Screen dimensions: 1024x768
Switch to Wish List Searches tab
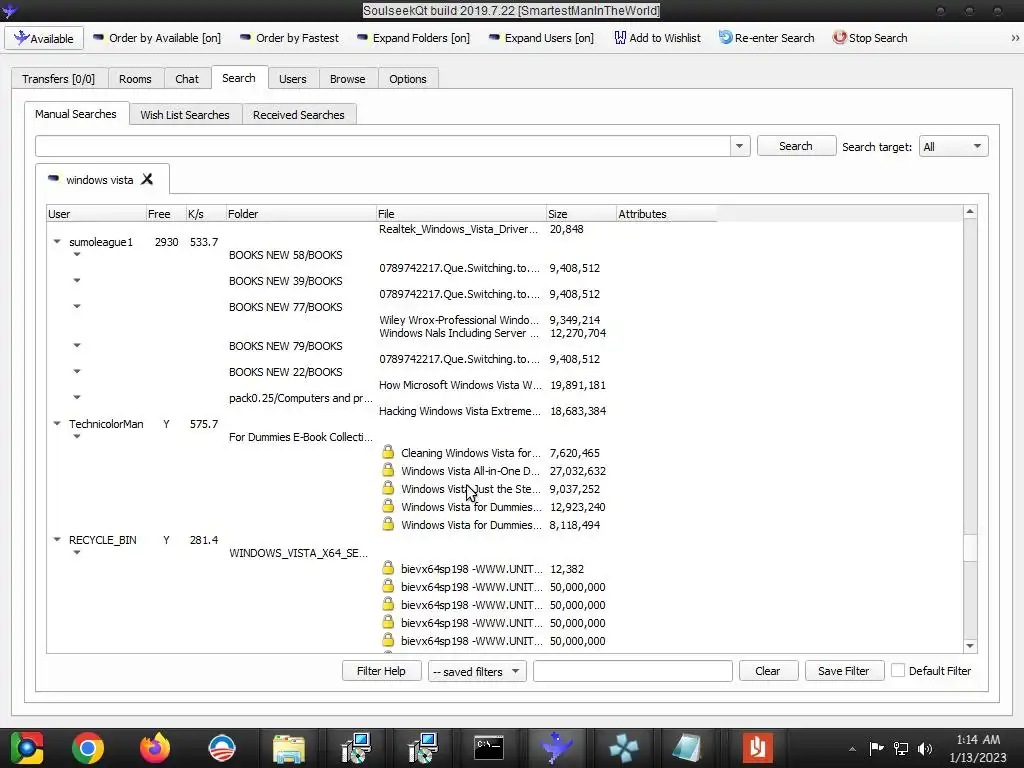[x=185, y=115]
